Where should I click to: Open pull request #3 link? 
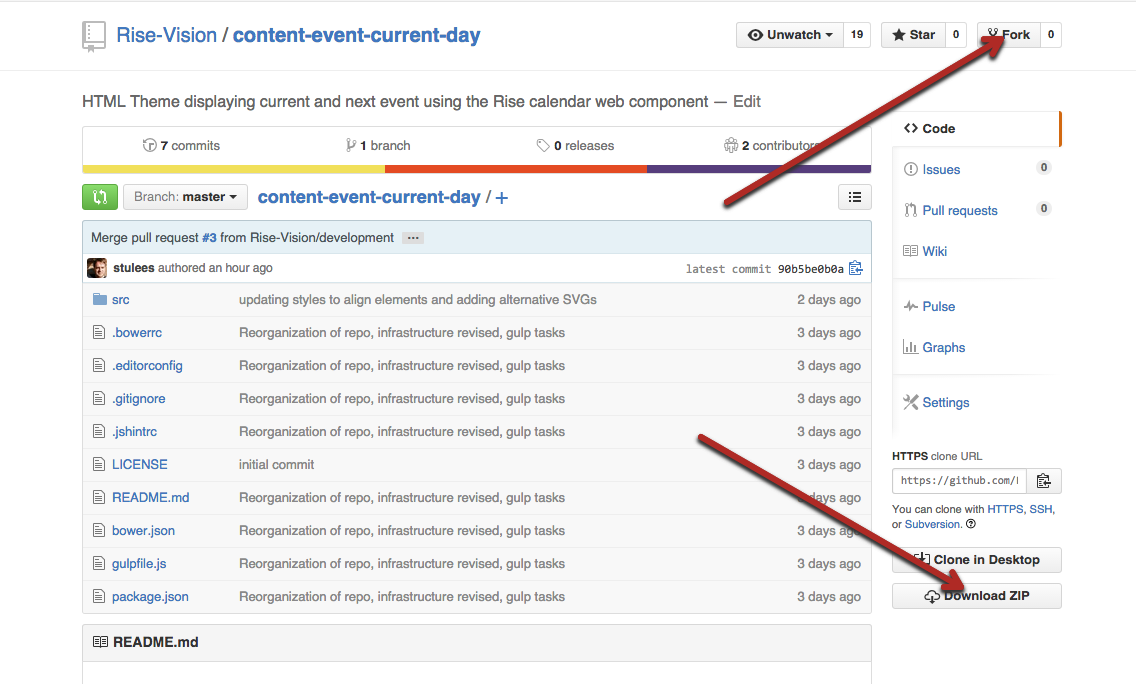point(209,238)
